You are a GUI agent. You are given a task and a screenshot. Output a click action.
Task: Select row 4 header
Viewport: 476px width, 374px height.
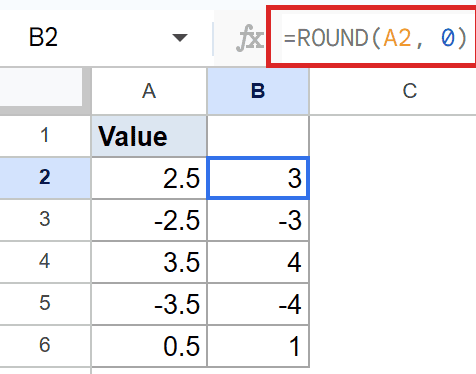[x=45, y=262]
